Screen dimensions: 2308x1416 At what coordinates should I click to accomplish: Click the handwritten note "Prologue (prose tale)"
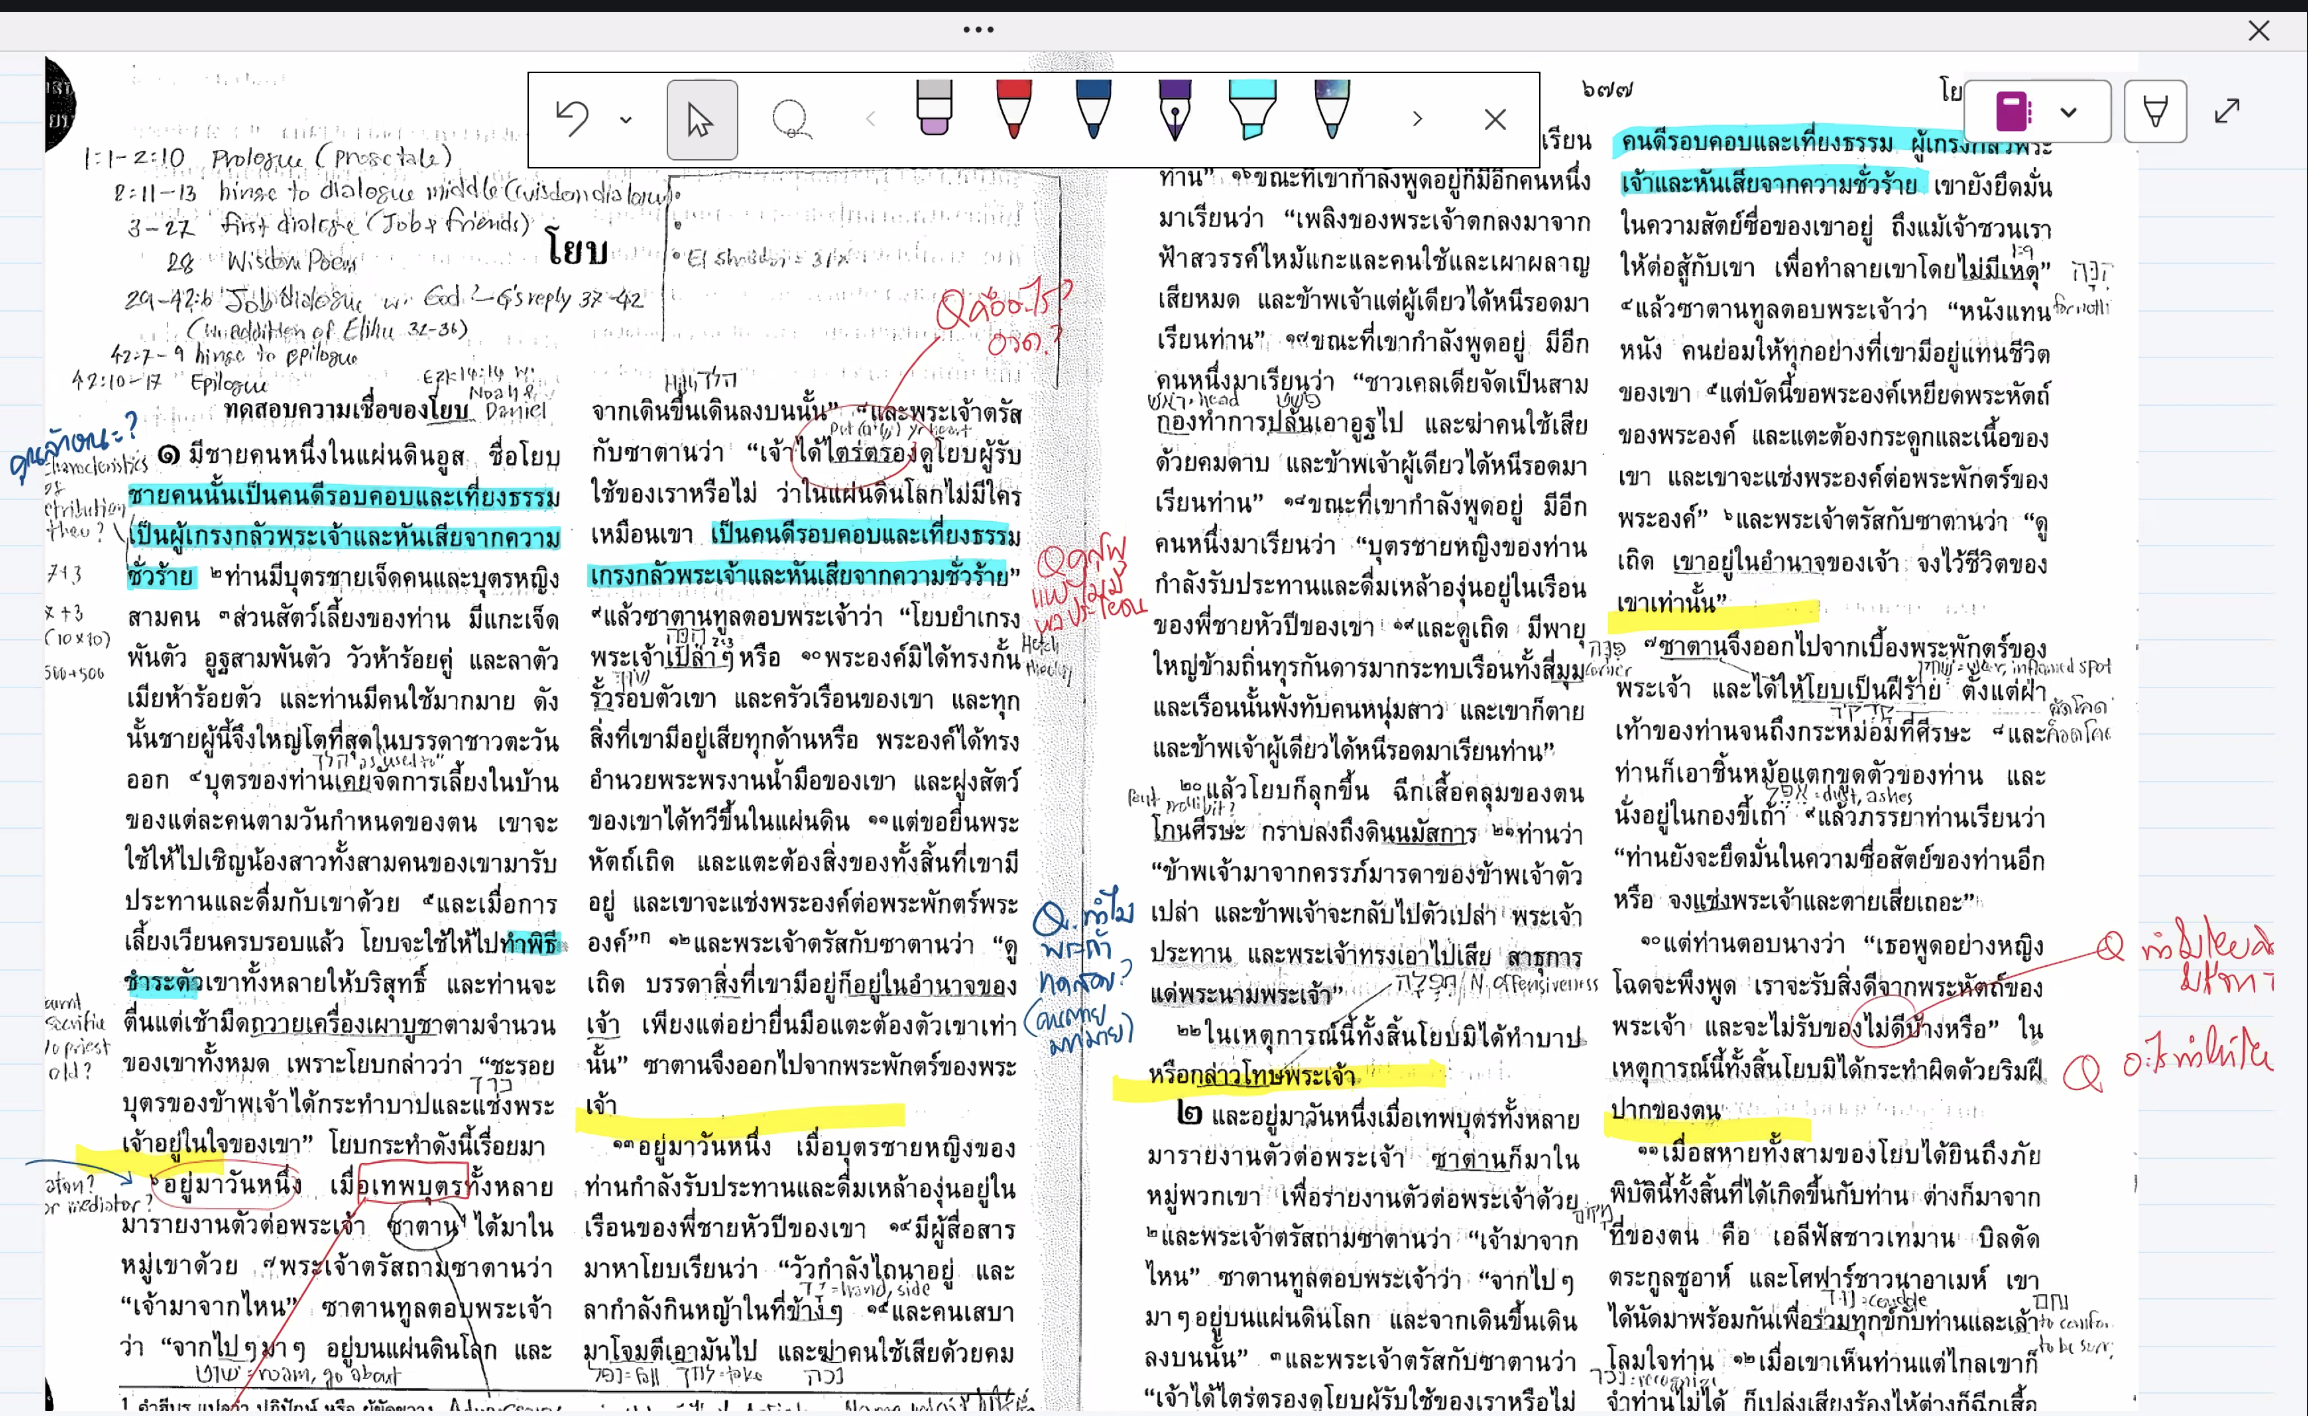tap(332, 158)
